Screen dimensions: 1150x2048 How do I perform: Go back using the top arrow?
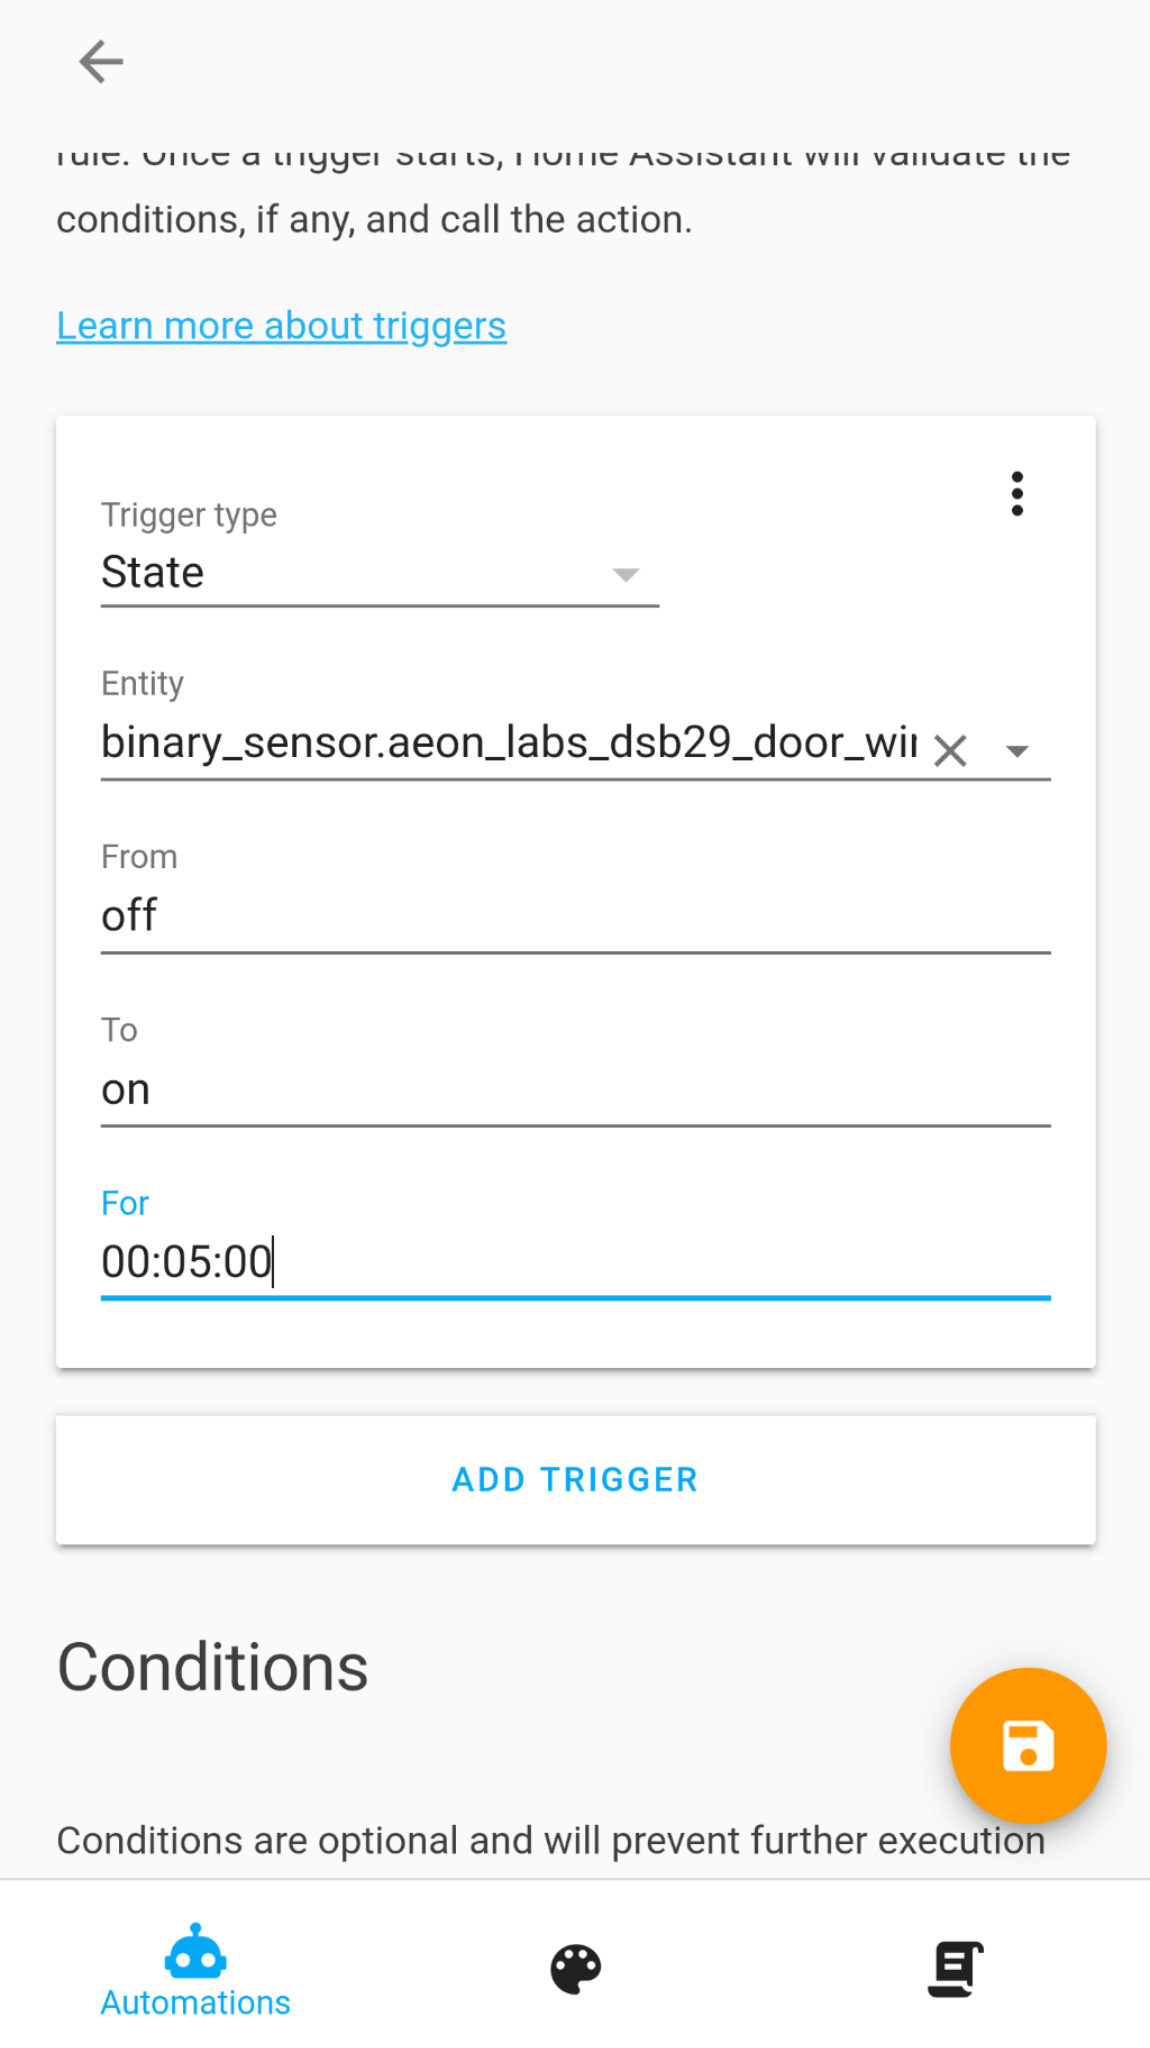[101, 62]
